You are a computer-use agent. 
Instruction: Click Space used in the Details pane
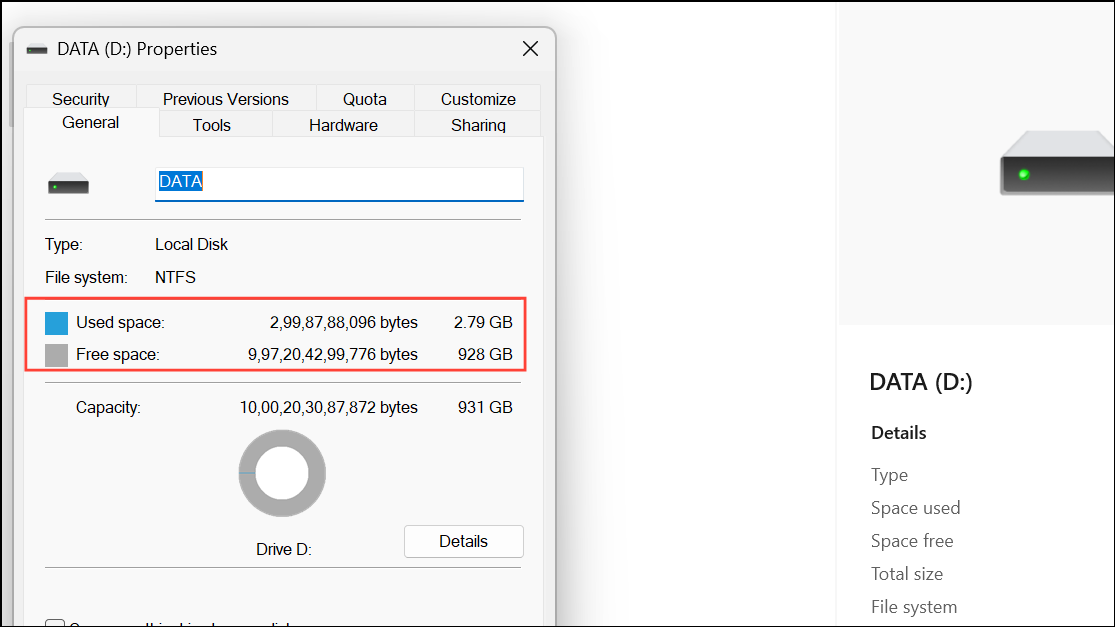pyautogui.click(x=915, y=507)
